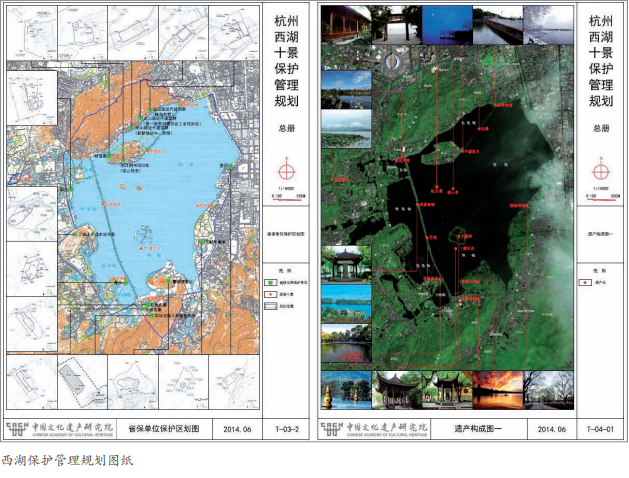Viewport: 629px width, 478px height.
Task: Click the red scale bar on sheet T-04-01
Action: click(x=601, y=198)
